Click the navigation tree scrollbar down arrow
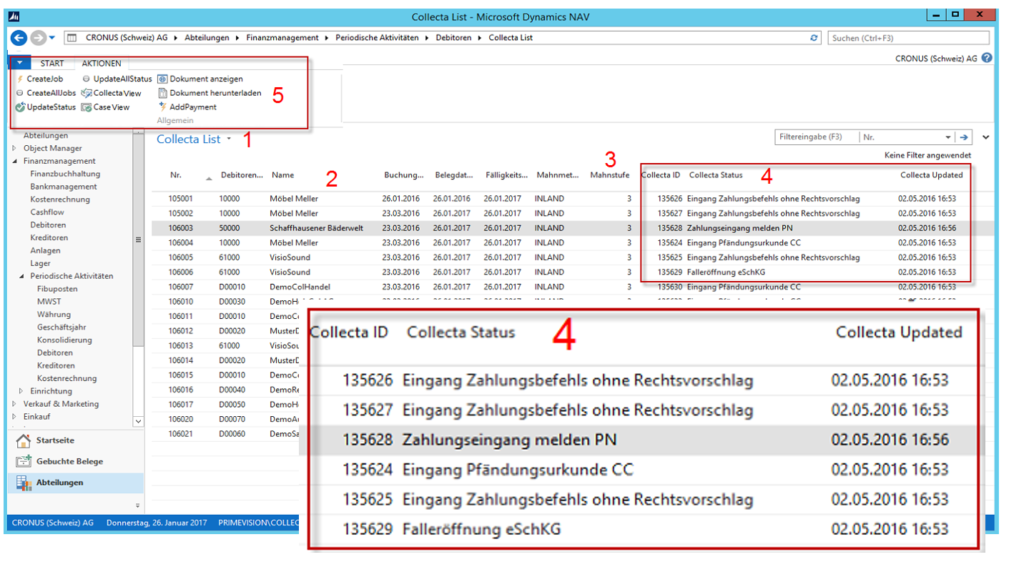The width and height of the screenshot is (1024, 562). 138,422
